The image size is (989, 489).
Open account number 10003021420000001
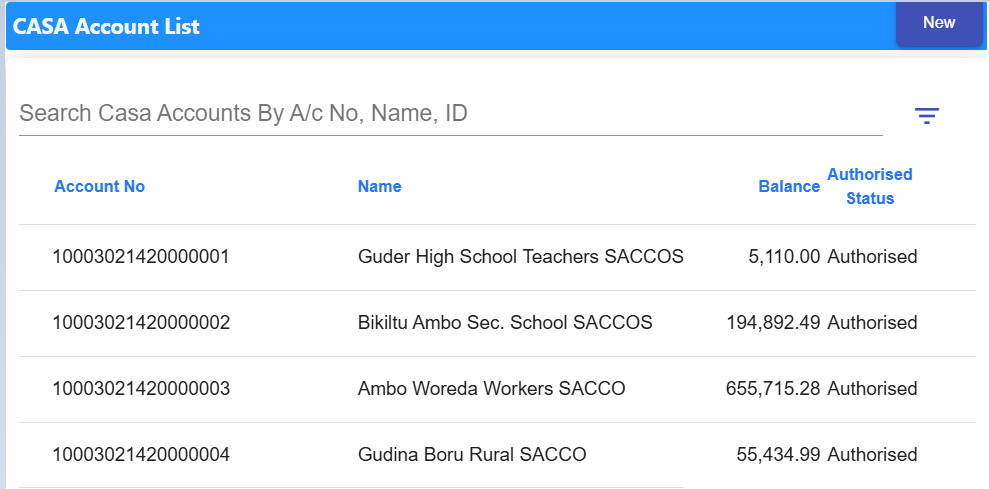(x=141, y=257)
